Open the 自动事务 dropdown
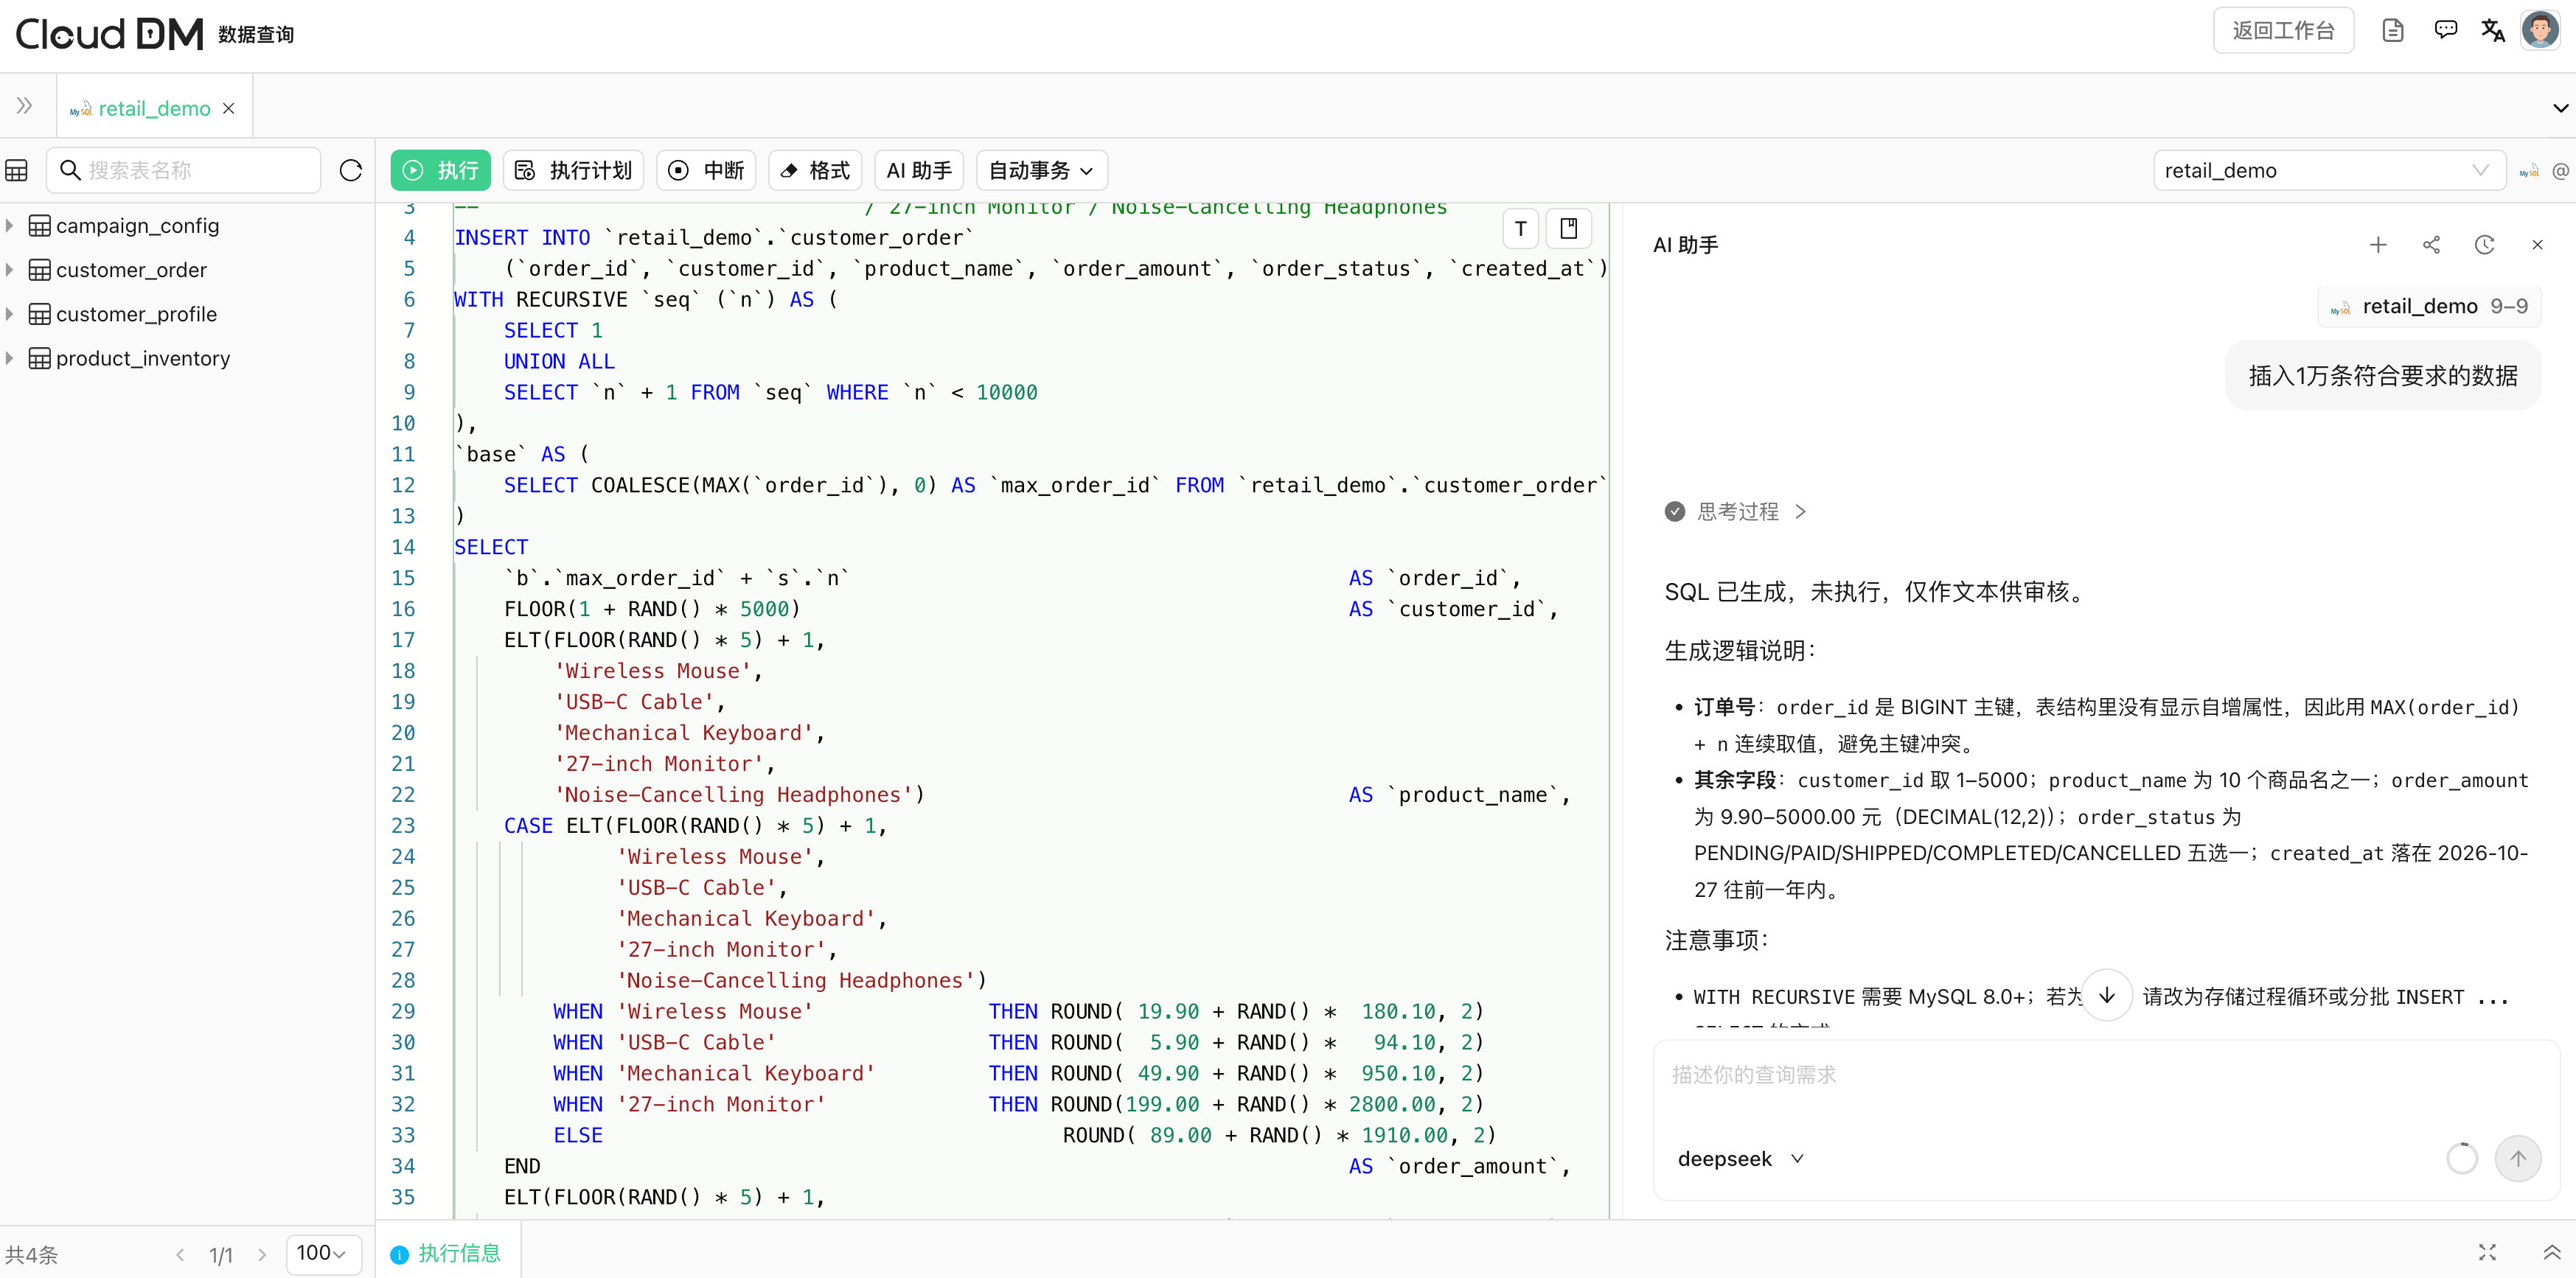This screenshot has height=1278, width=2576. [1041, 170]
